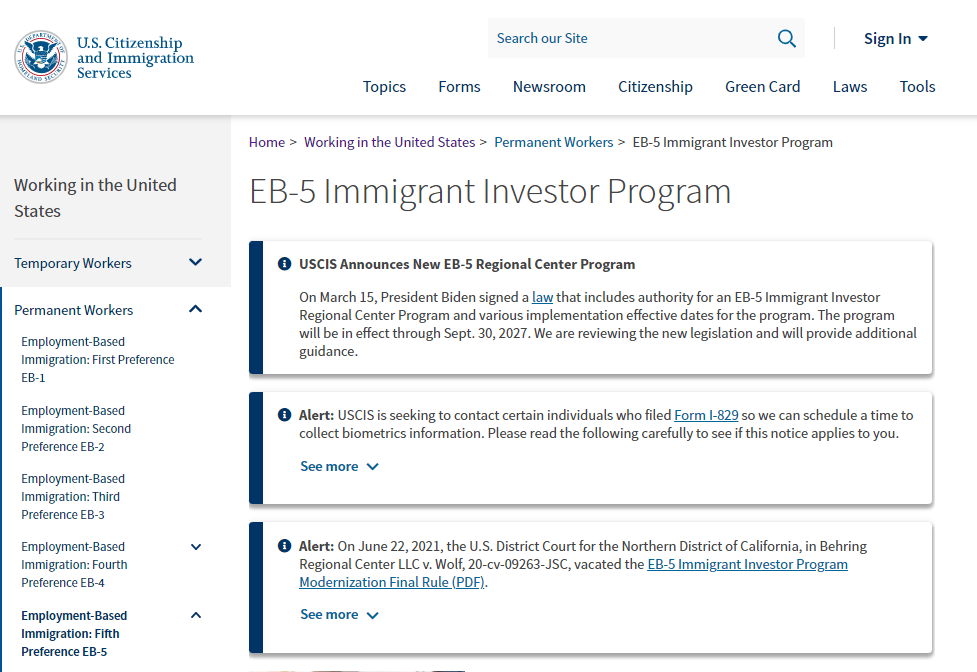Click info icon beside June 22, 2021 alert

click(284, 546)
